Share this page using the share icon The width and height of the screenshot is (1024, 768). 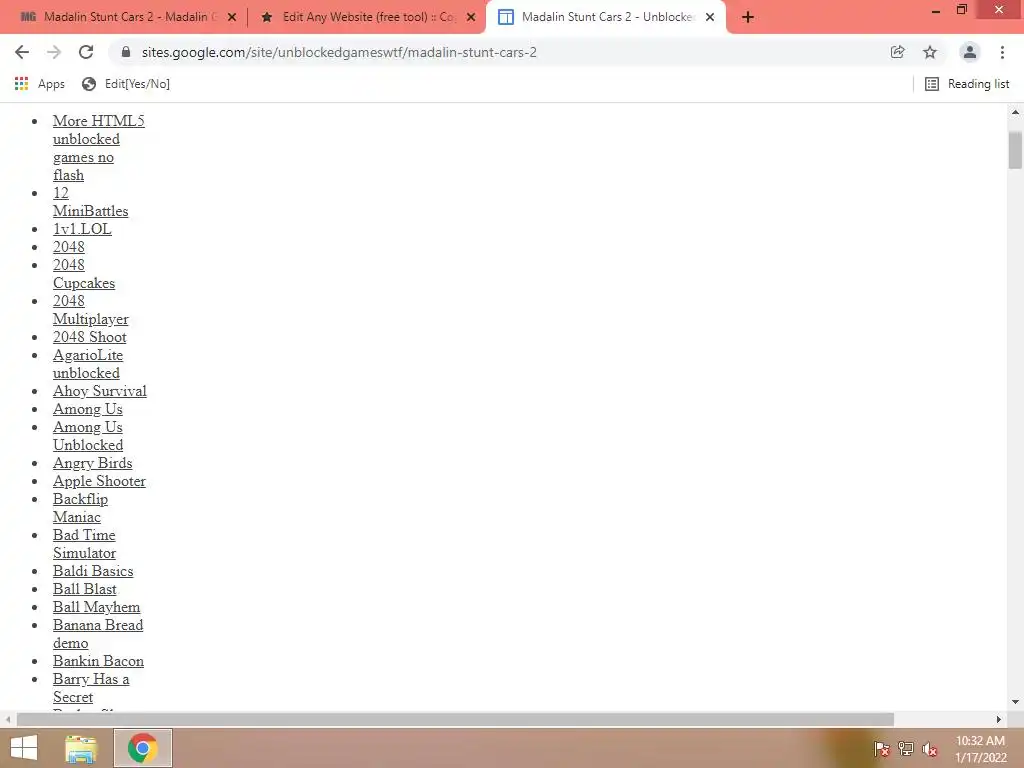tap(897, 52)
